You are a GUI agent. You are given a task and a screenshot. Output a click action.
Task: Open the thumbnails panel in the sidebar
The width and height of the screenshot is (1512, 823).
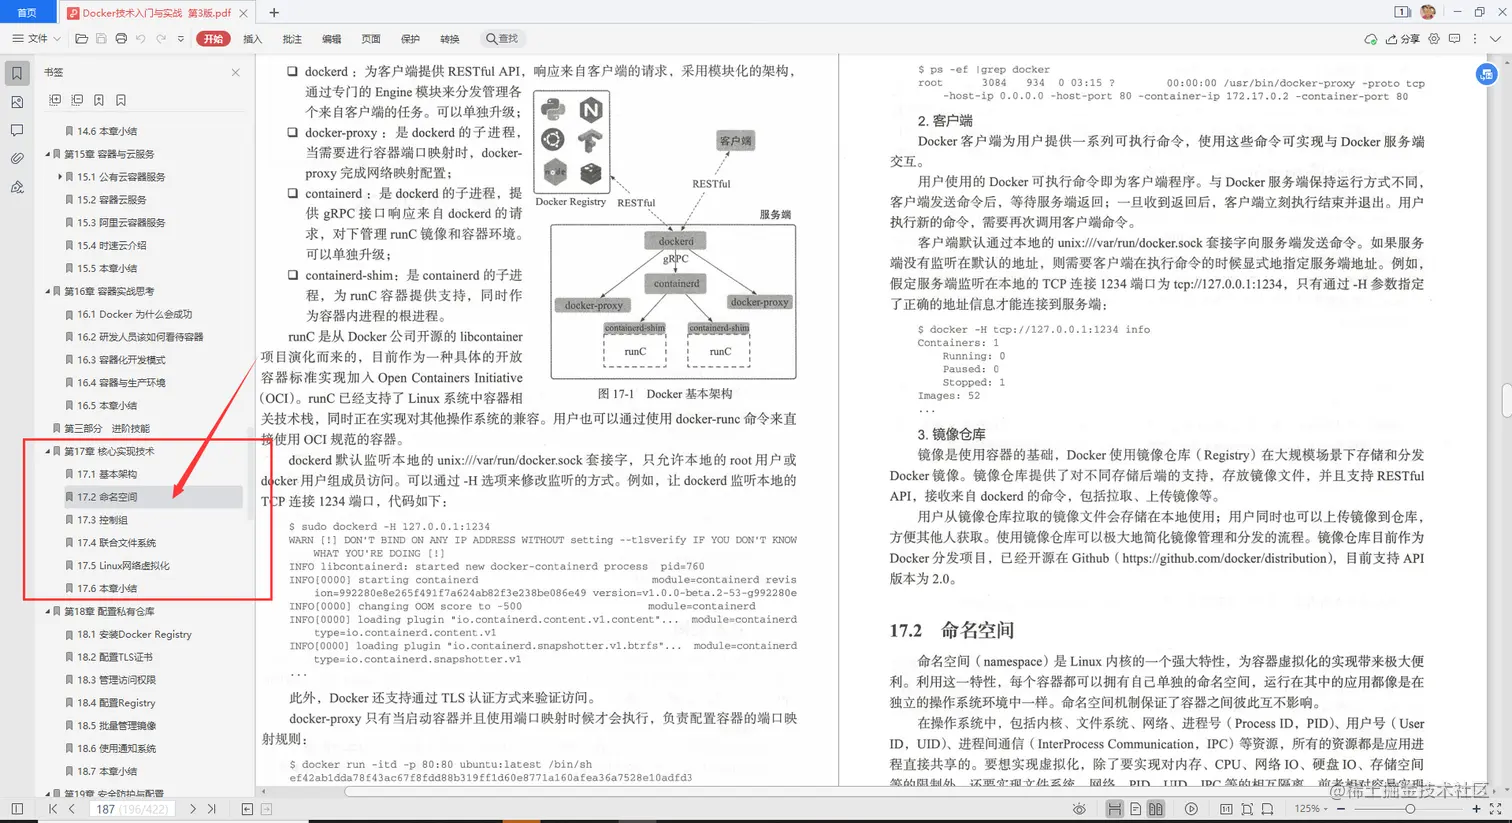(17, 101)
